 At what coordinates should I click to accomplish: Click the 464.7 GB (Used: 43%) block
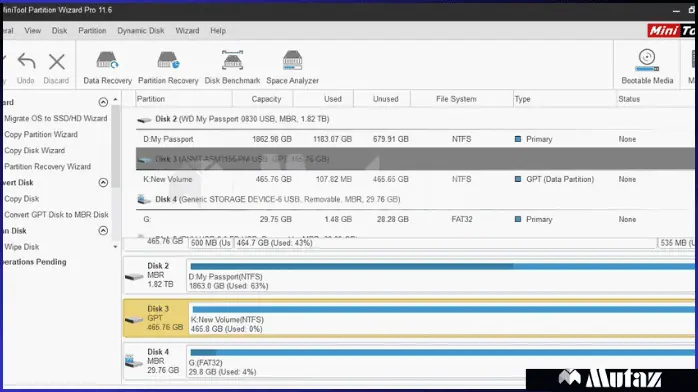(x=445, y=242)
